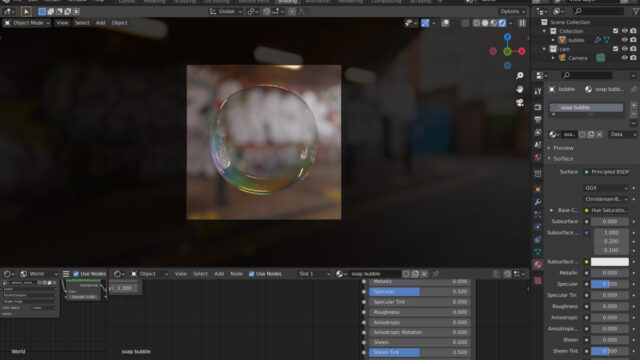Open the viewport View menu
This screenshot has width=640, height=360.
(62, 23)
